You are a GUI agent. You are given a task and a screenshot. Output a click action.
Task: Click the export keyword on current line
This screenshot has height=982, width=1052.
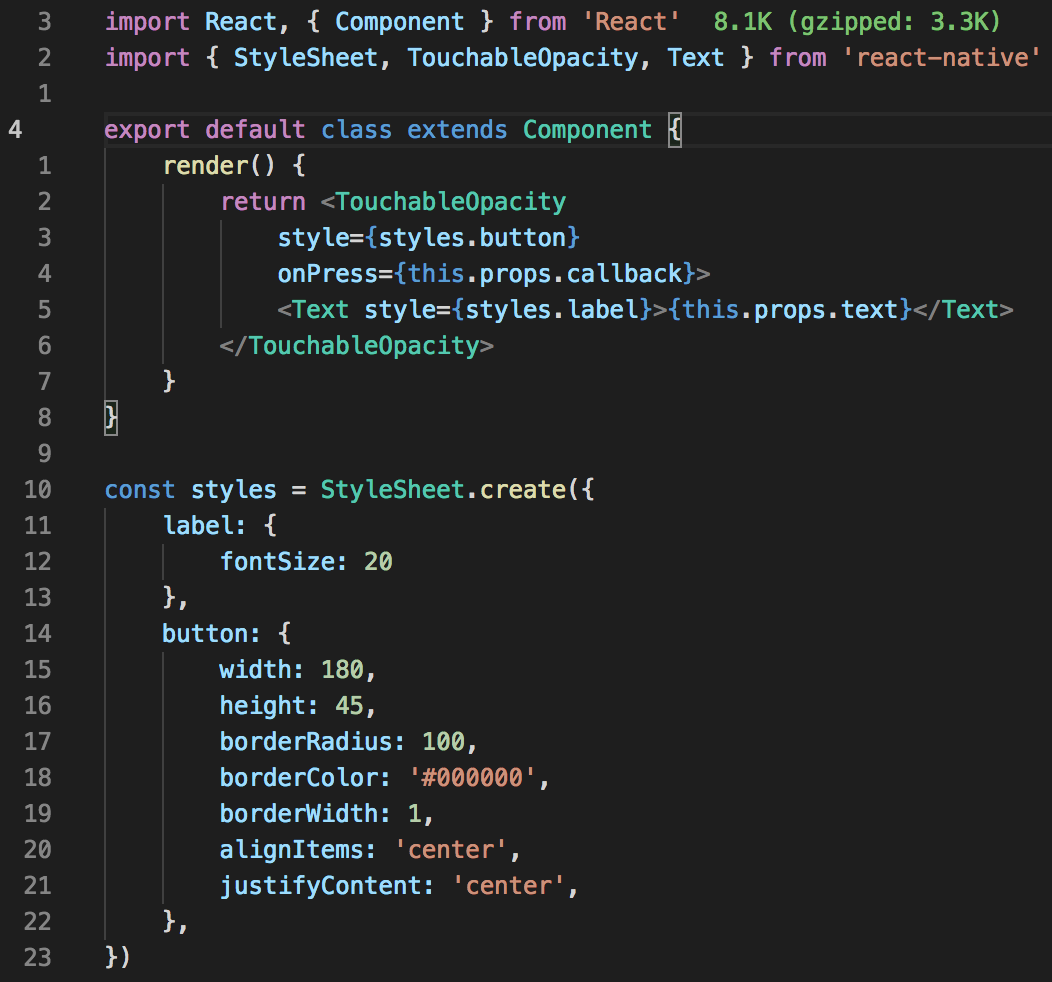148,130
